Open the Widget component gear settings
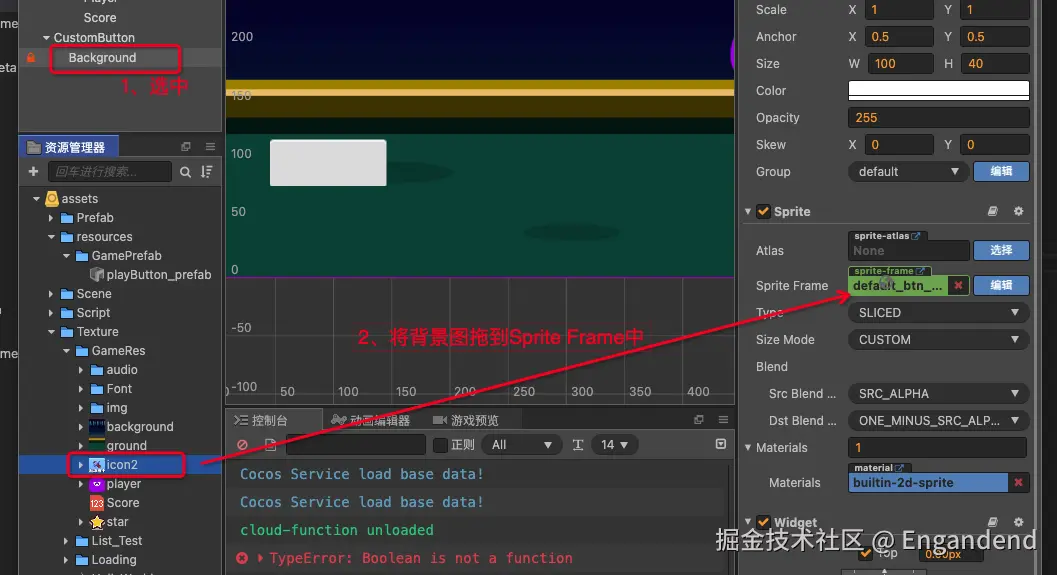This screenshot has height=575, width=1057. click(x=1019, y=522)
